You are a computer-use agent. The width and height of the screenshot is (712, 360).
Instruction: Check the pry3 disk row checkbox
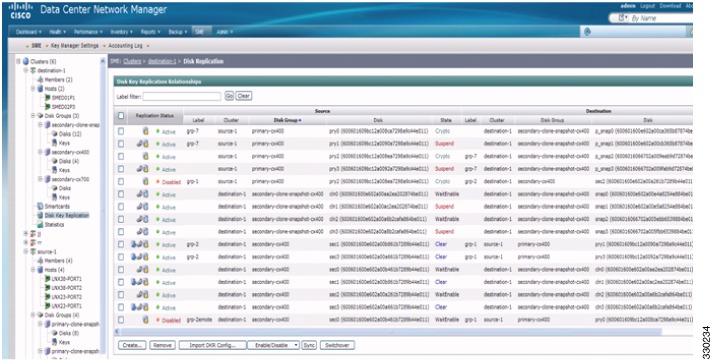(121, 169)
